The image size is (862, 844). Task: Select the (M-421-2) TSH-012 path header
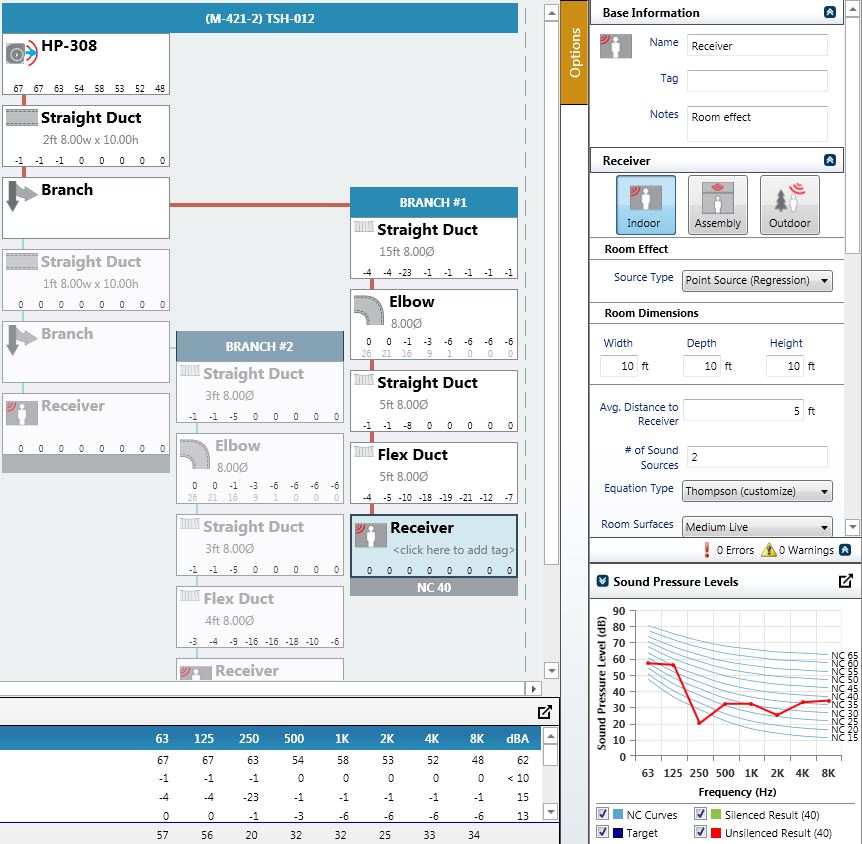[260, 18]
